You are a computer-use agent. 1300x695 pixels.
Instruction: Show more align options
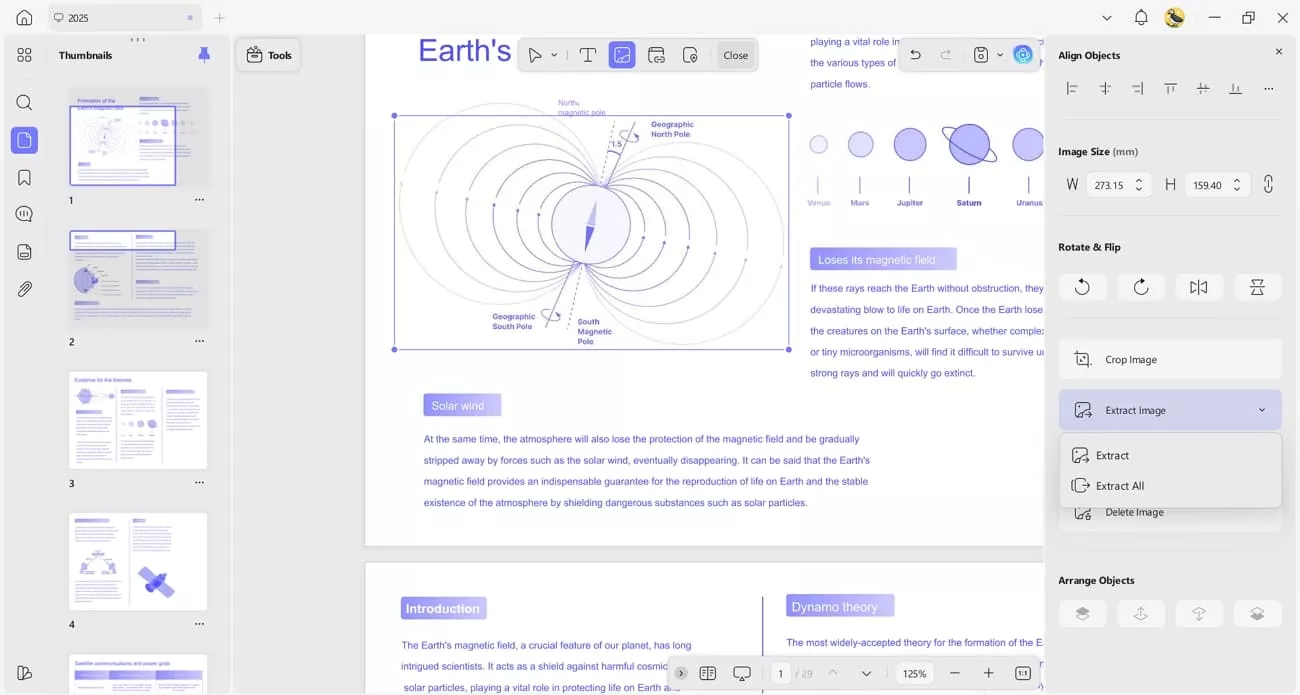tap(1268, 88)
